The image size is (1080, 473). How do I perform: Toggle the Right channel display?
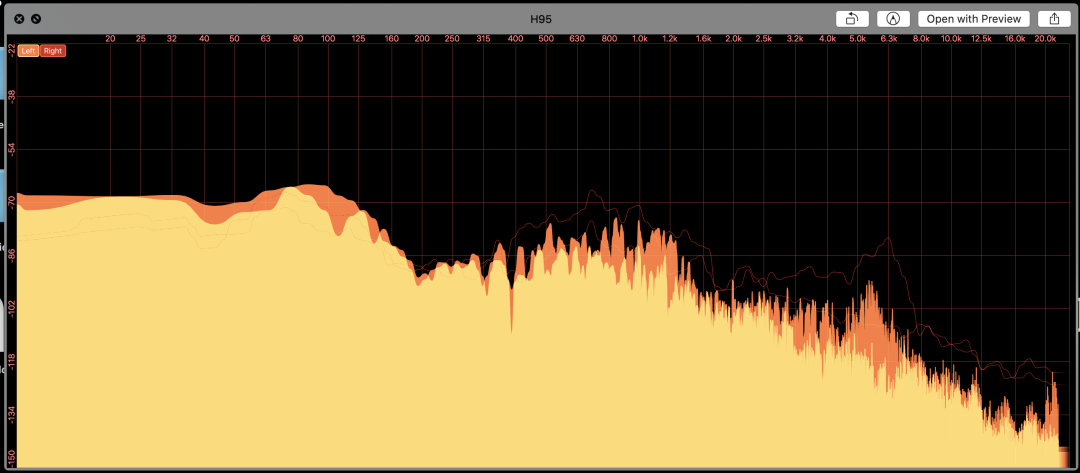point(53,50)
